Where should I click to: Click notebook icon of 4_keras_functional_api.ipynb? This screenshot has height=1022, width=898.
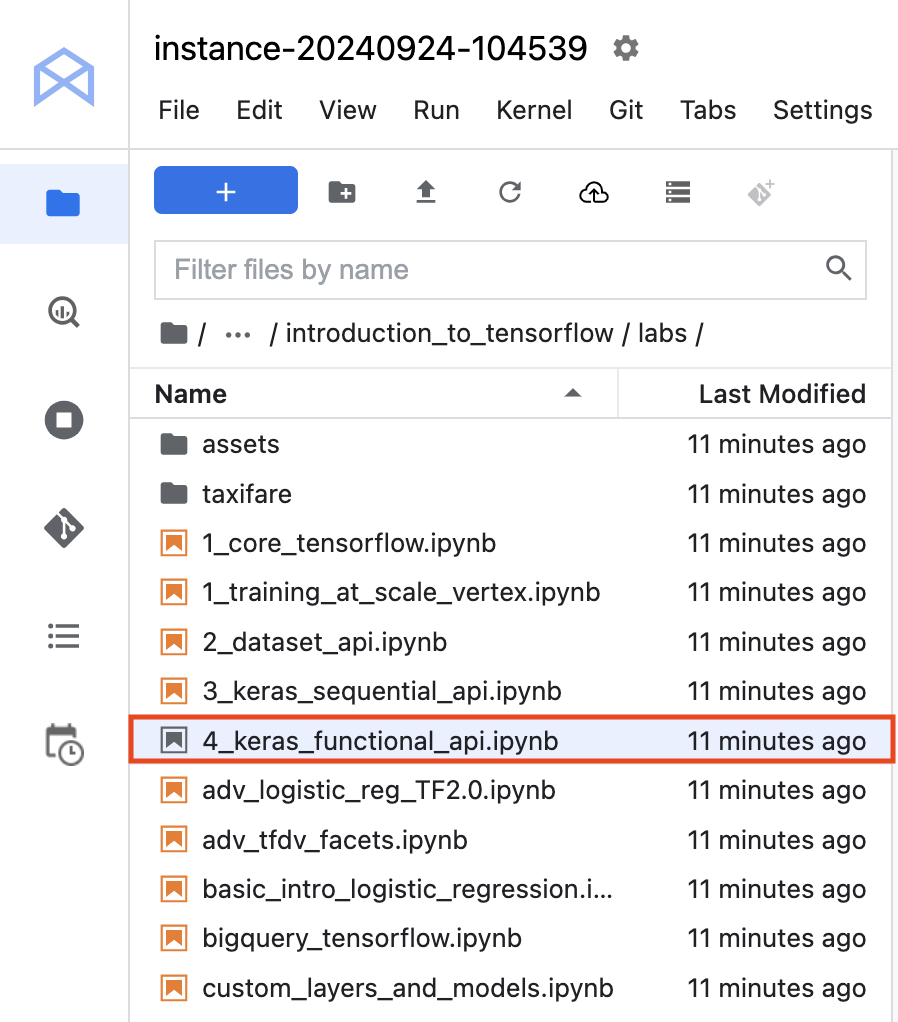(x=174, y=740)
